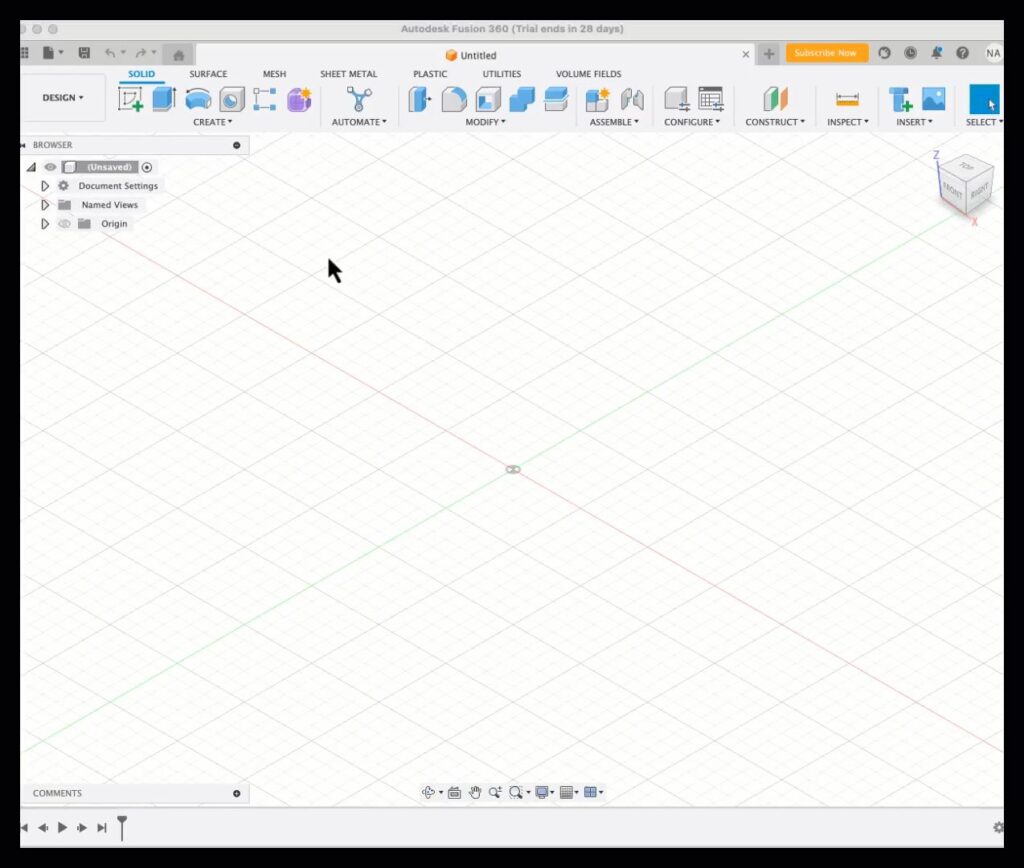Select the Measure tool
The width and height of the screenshot is (1024, 868).
[847, 99]
